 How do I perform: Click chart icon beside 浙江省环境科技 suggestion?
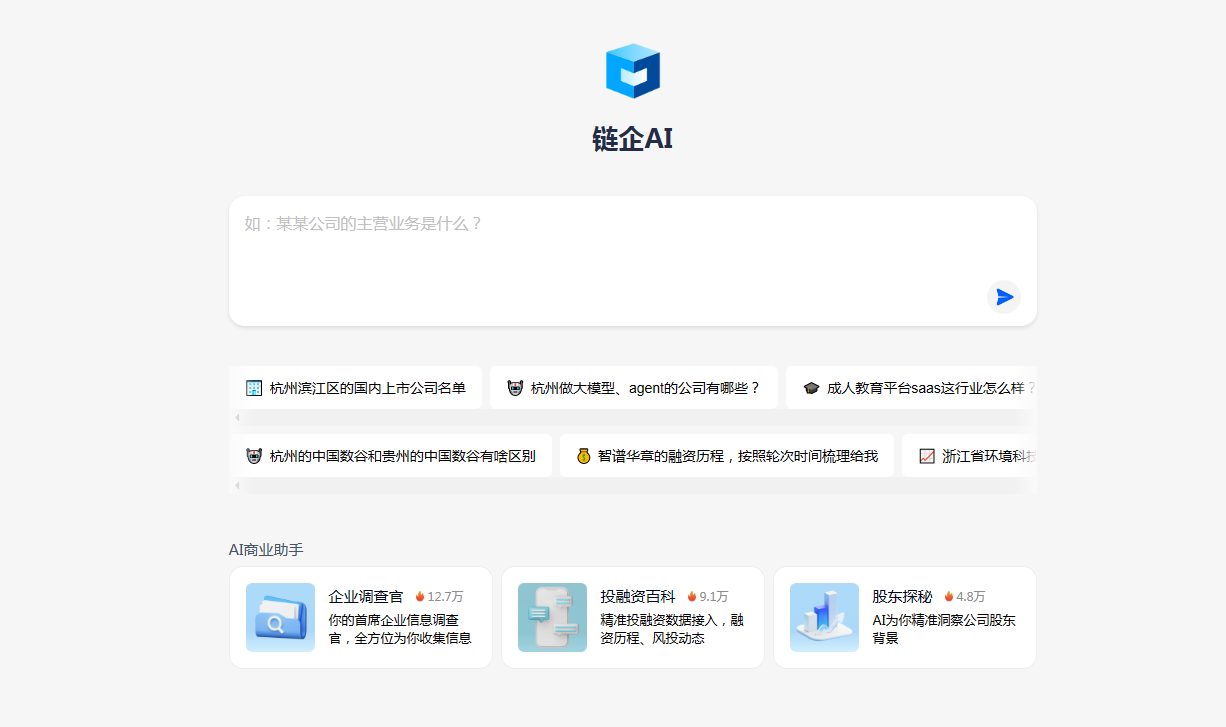(927, 456)
